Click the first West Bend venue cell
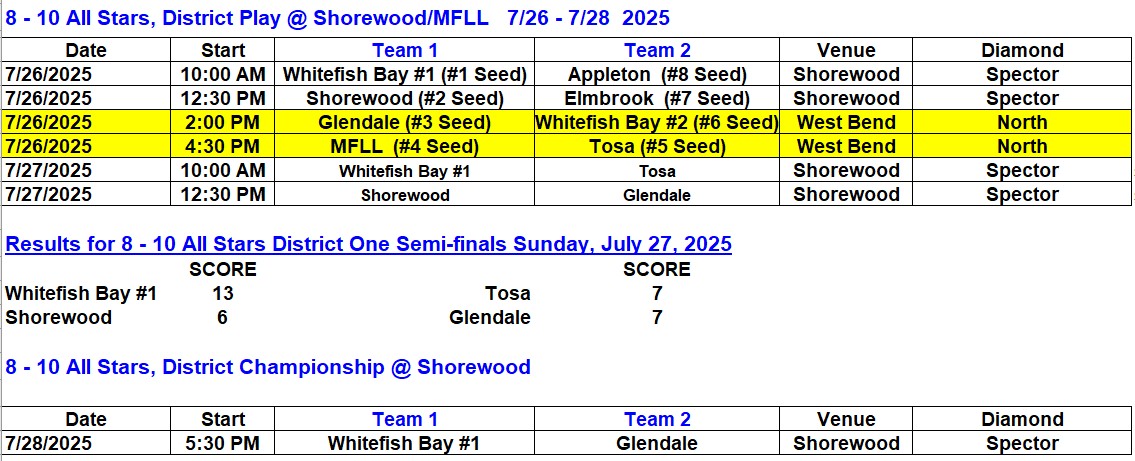 [846, 122]
